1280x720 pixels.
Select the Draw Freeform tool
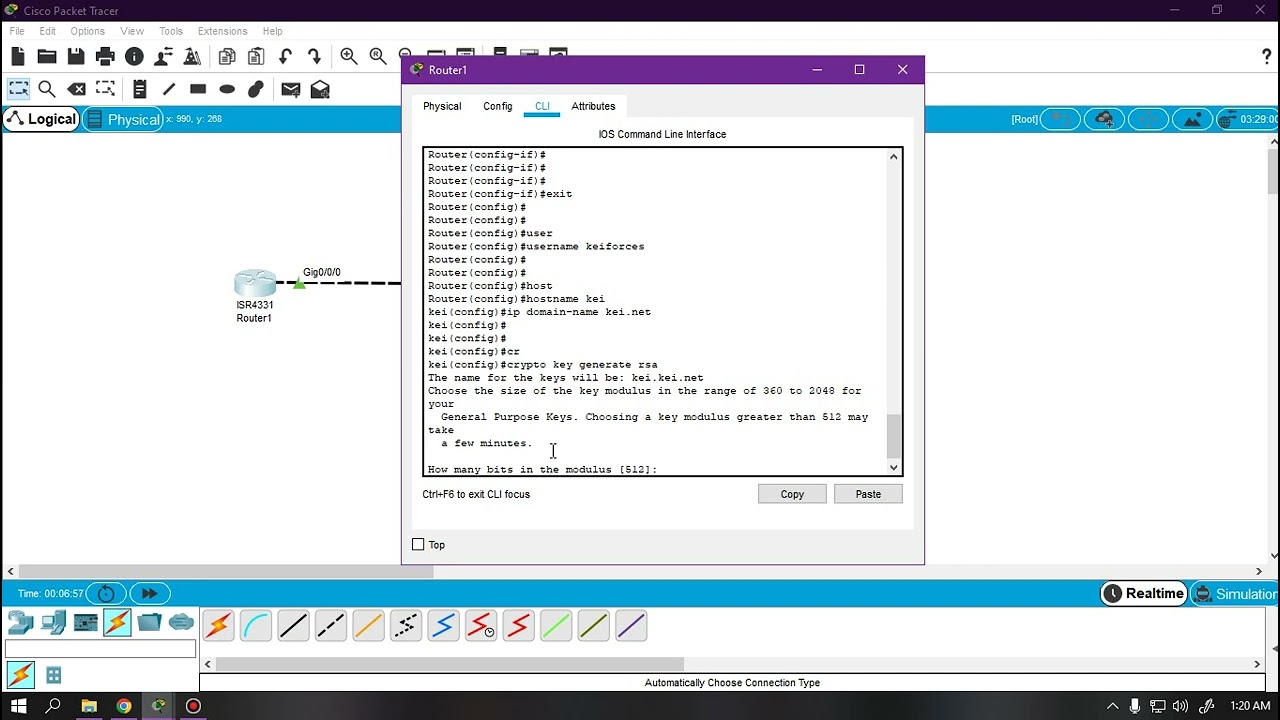point(256,90)
